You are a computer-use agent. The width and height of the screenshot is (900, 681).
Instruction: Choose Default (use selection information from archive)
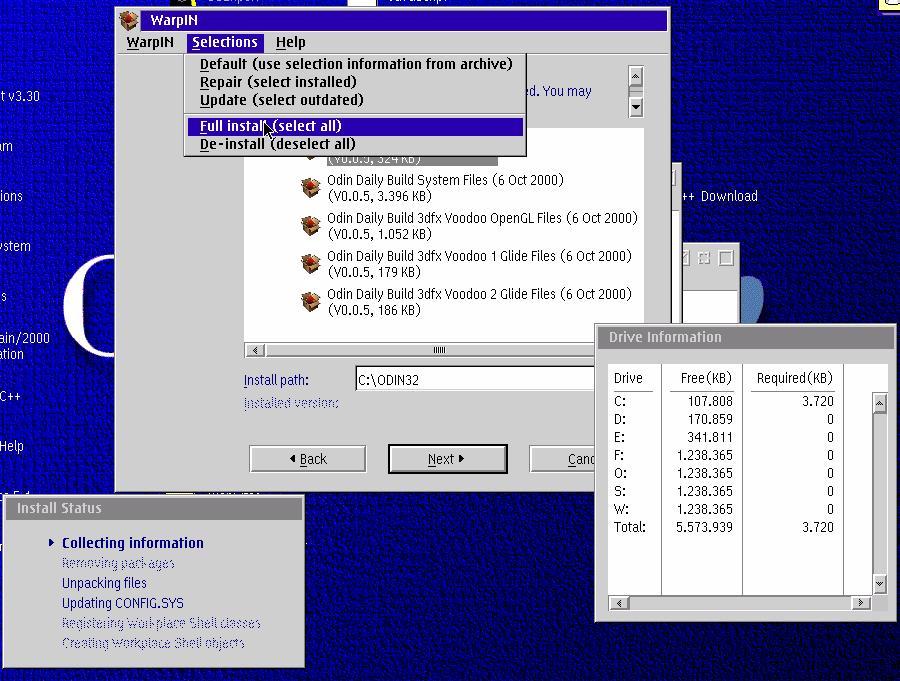[x=355, y=64]
